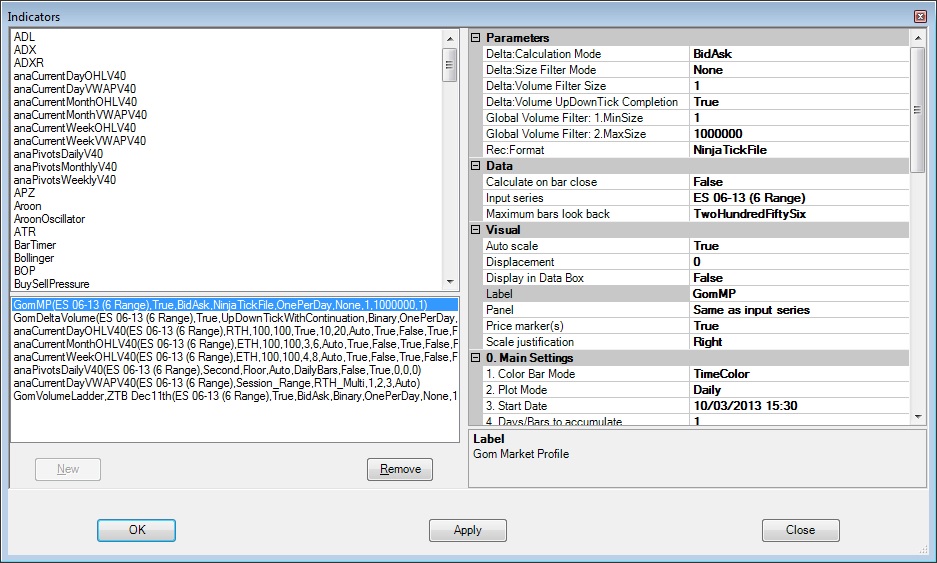Edit the Label value GomMP
The height and width of the screenshot is (563, 937).
(799, 294)
